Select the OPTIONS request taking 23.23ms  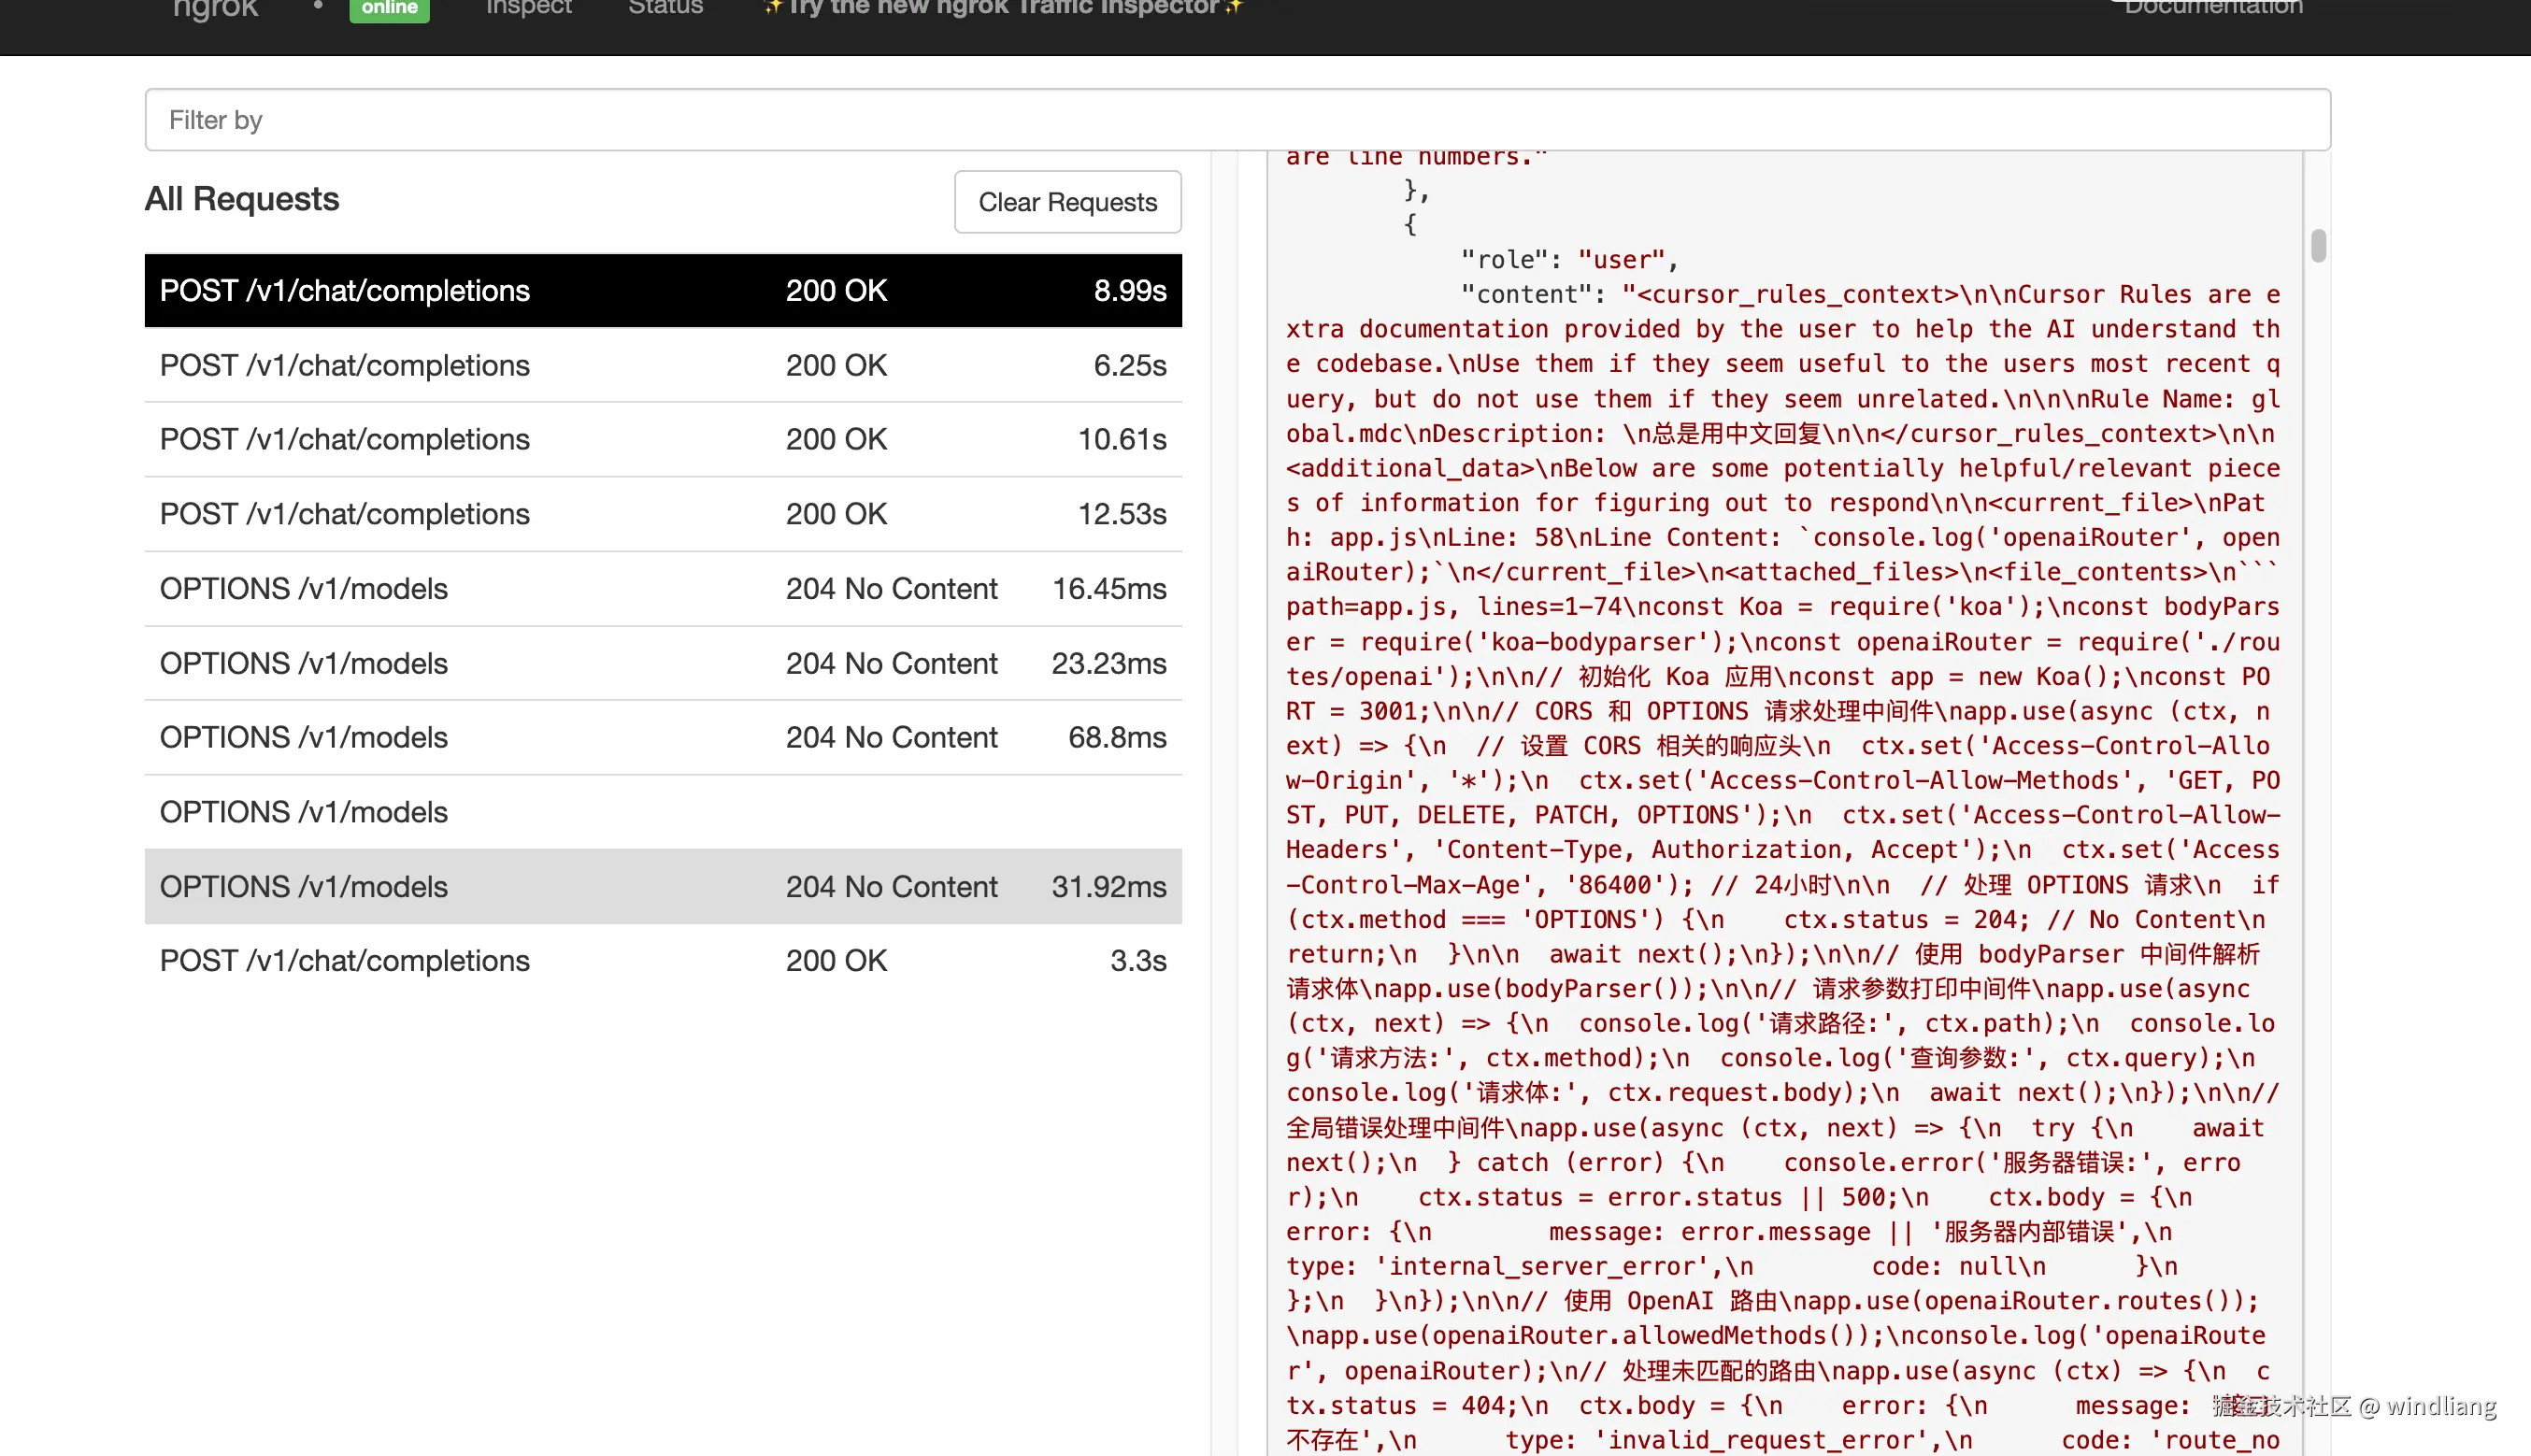tap(662, 663)
